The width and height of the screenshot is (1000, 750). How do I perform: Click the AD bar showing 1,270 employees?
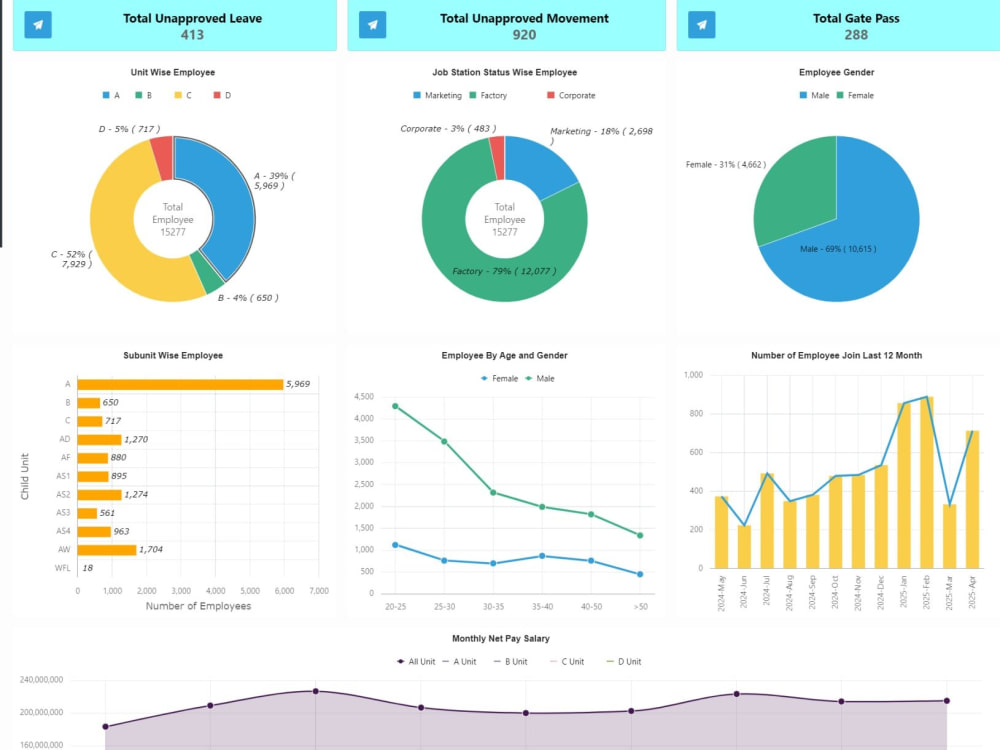99,439
